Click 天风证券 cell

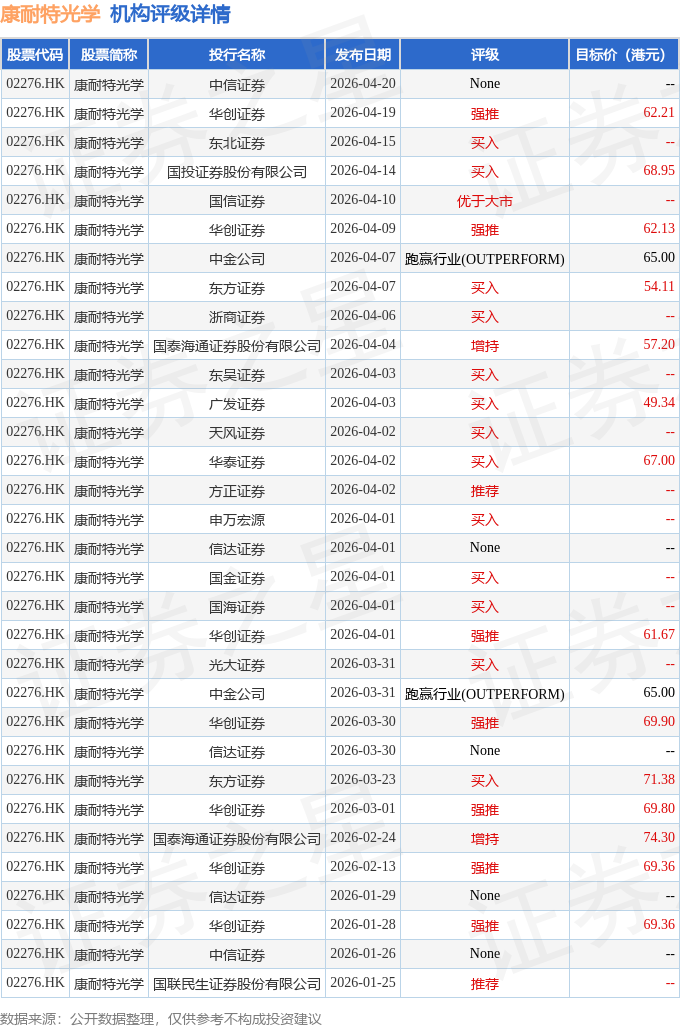click(x=237, y=433)
